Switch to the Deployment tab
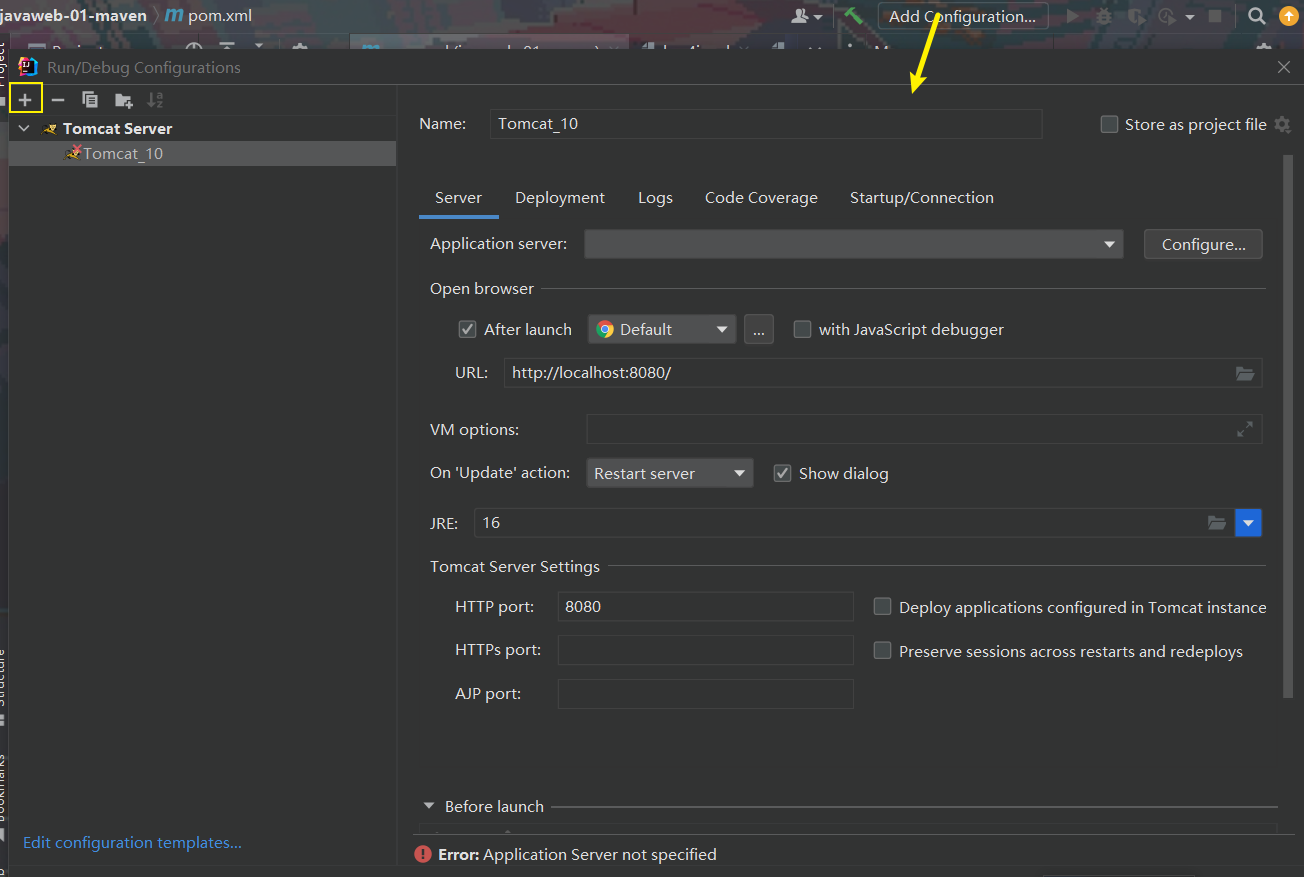 (x=560, y=198)
